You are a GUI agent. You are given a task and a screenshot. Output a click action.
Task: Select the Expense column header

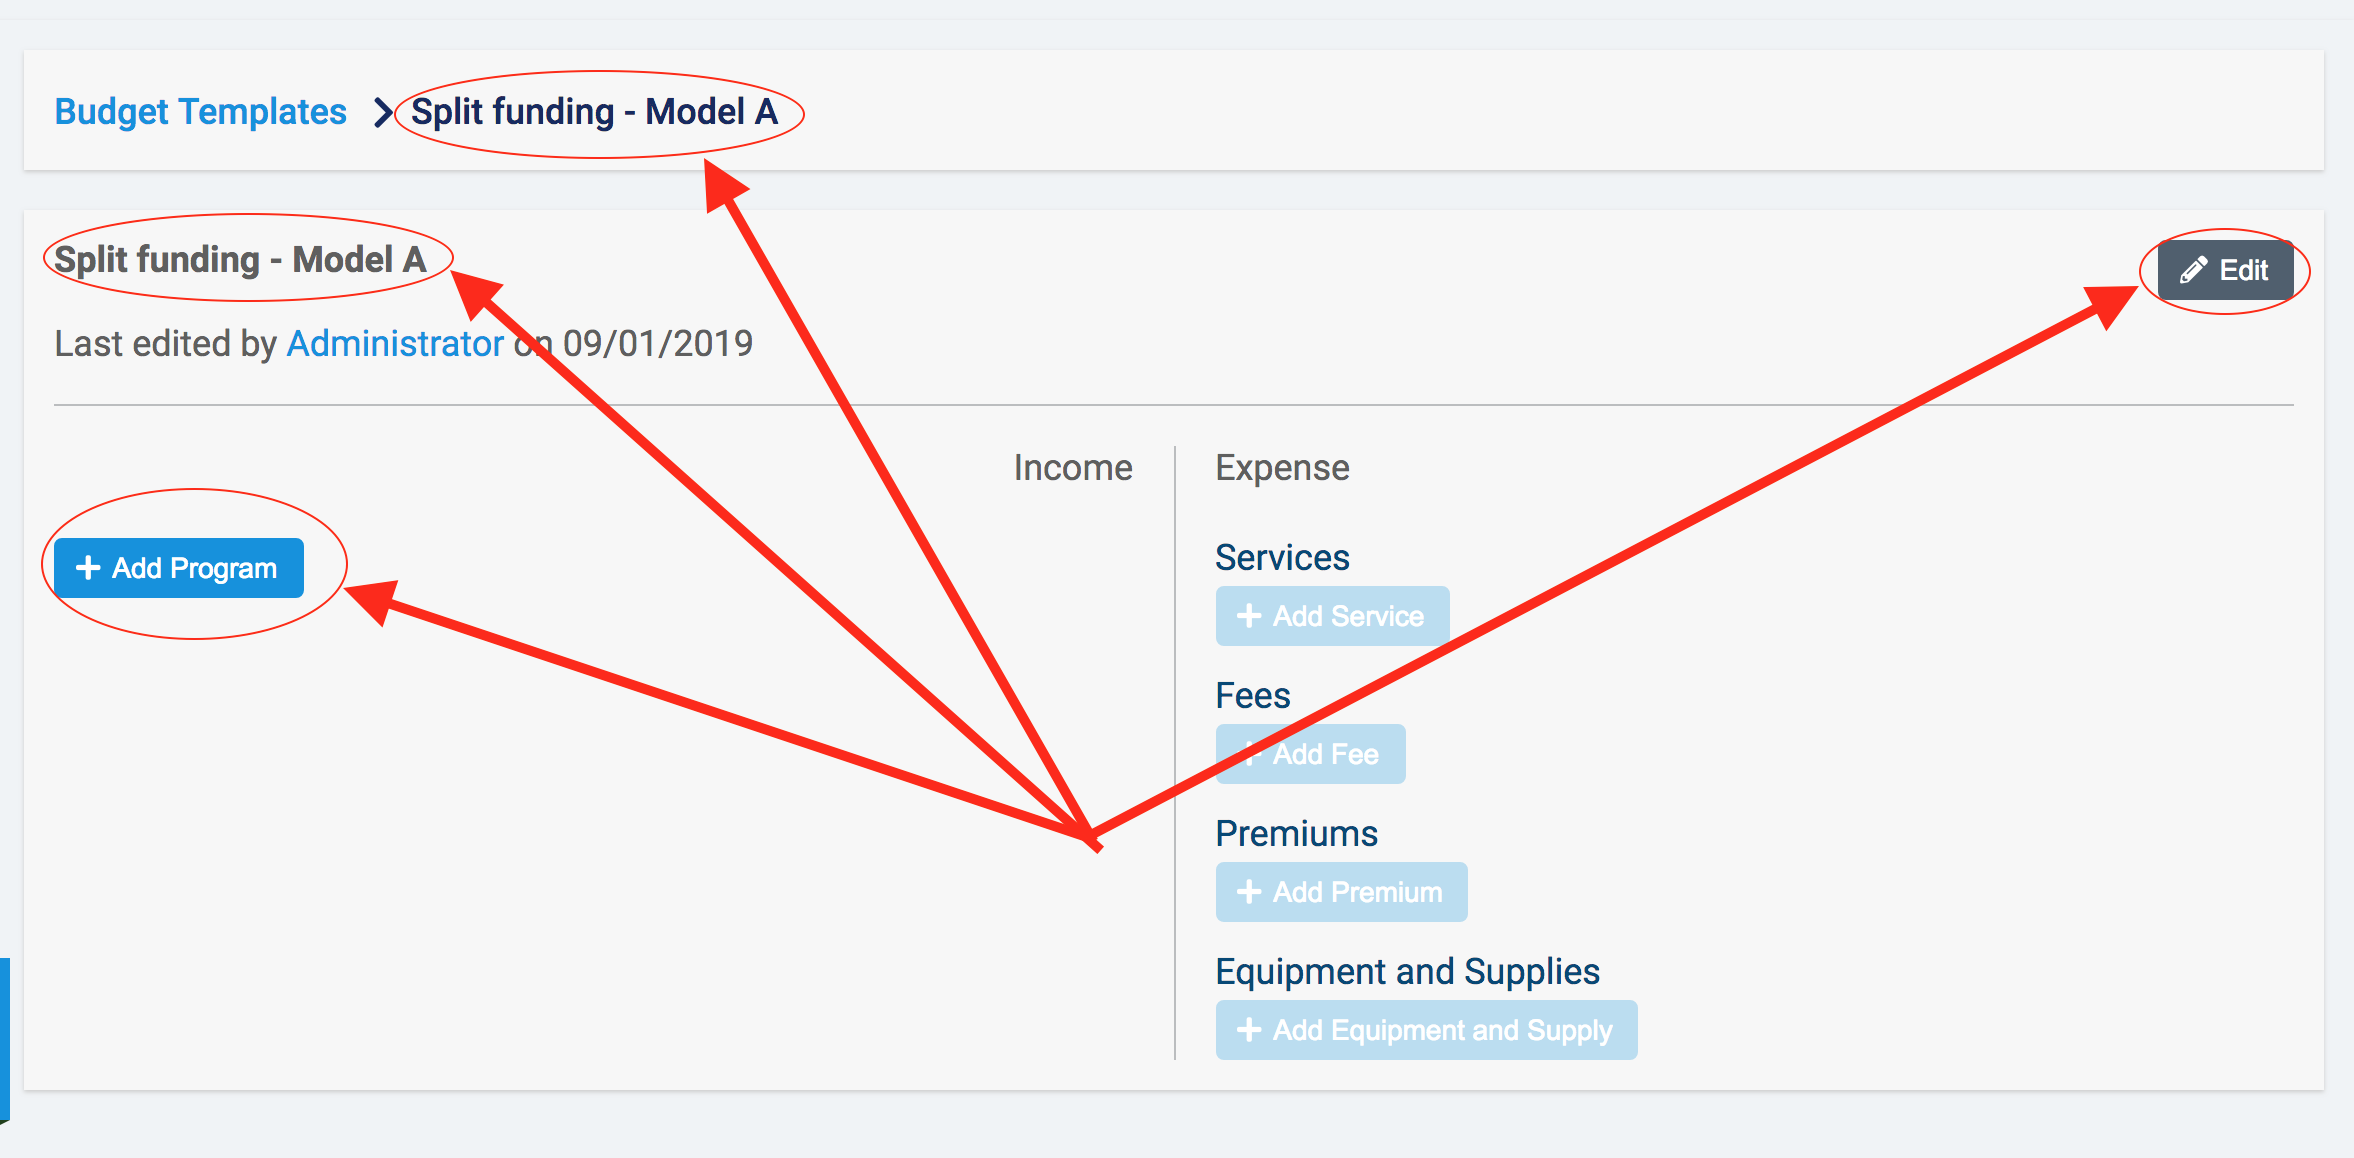(1282, 468)
